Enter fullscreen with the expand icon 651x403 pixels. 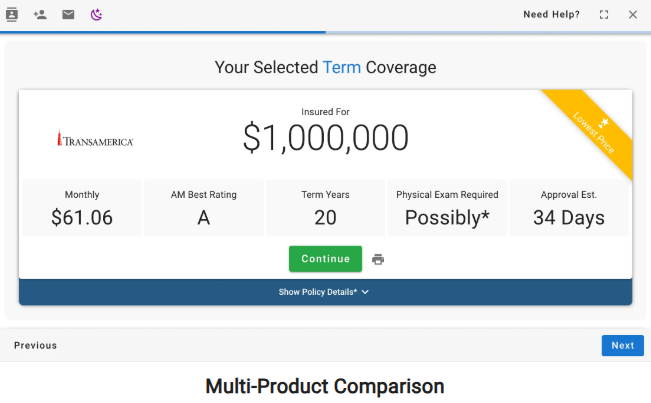pyautogui.click(x=604, y=15)
